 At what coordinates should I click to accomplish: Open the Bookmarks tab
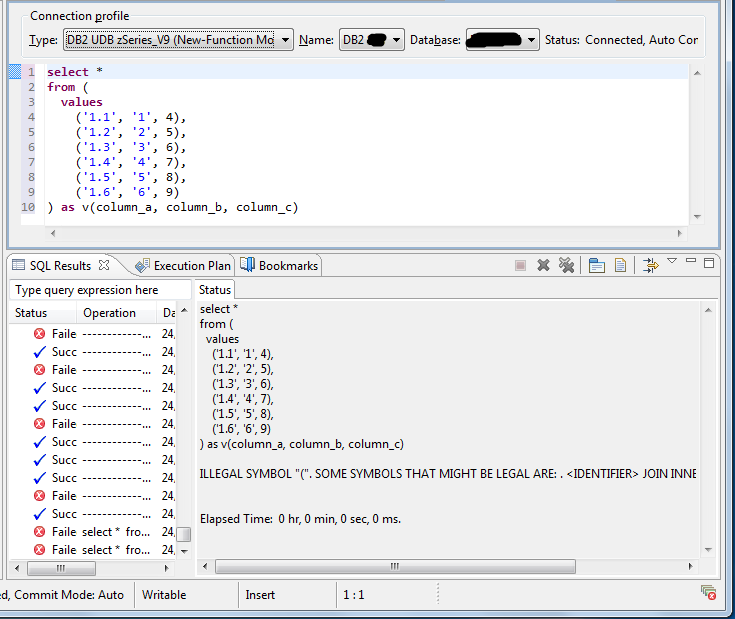click(x=279, y=266)
